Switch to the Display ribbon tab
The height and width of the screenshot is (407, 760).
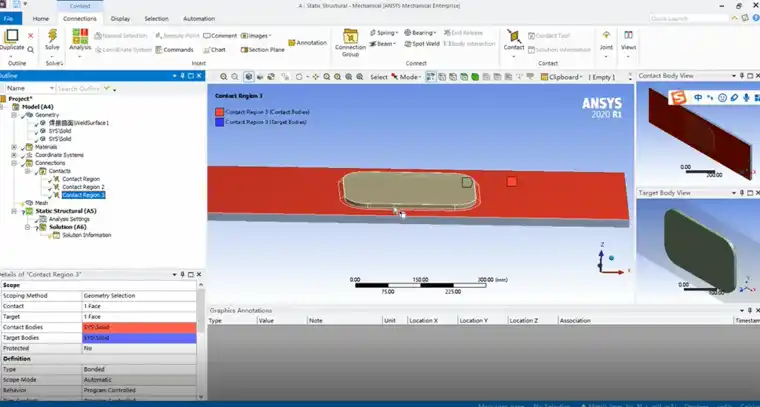(x=120, y=19)
